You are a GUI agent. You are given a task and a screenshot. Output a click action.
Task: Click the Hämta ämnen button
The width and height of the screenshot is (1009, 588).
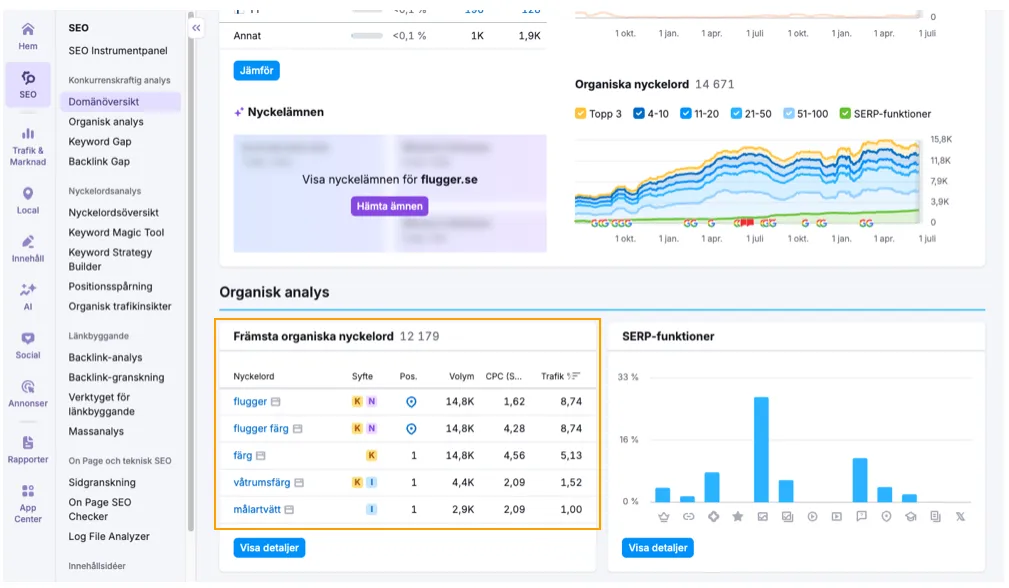point(389,207)
